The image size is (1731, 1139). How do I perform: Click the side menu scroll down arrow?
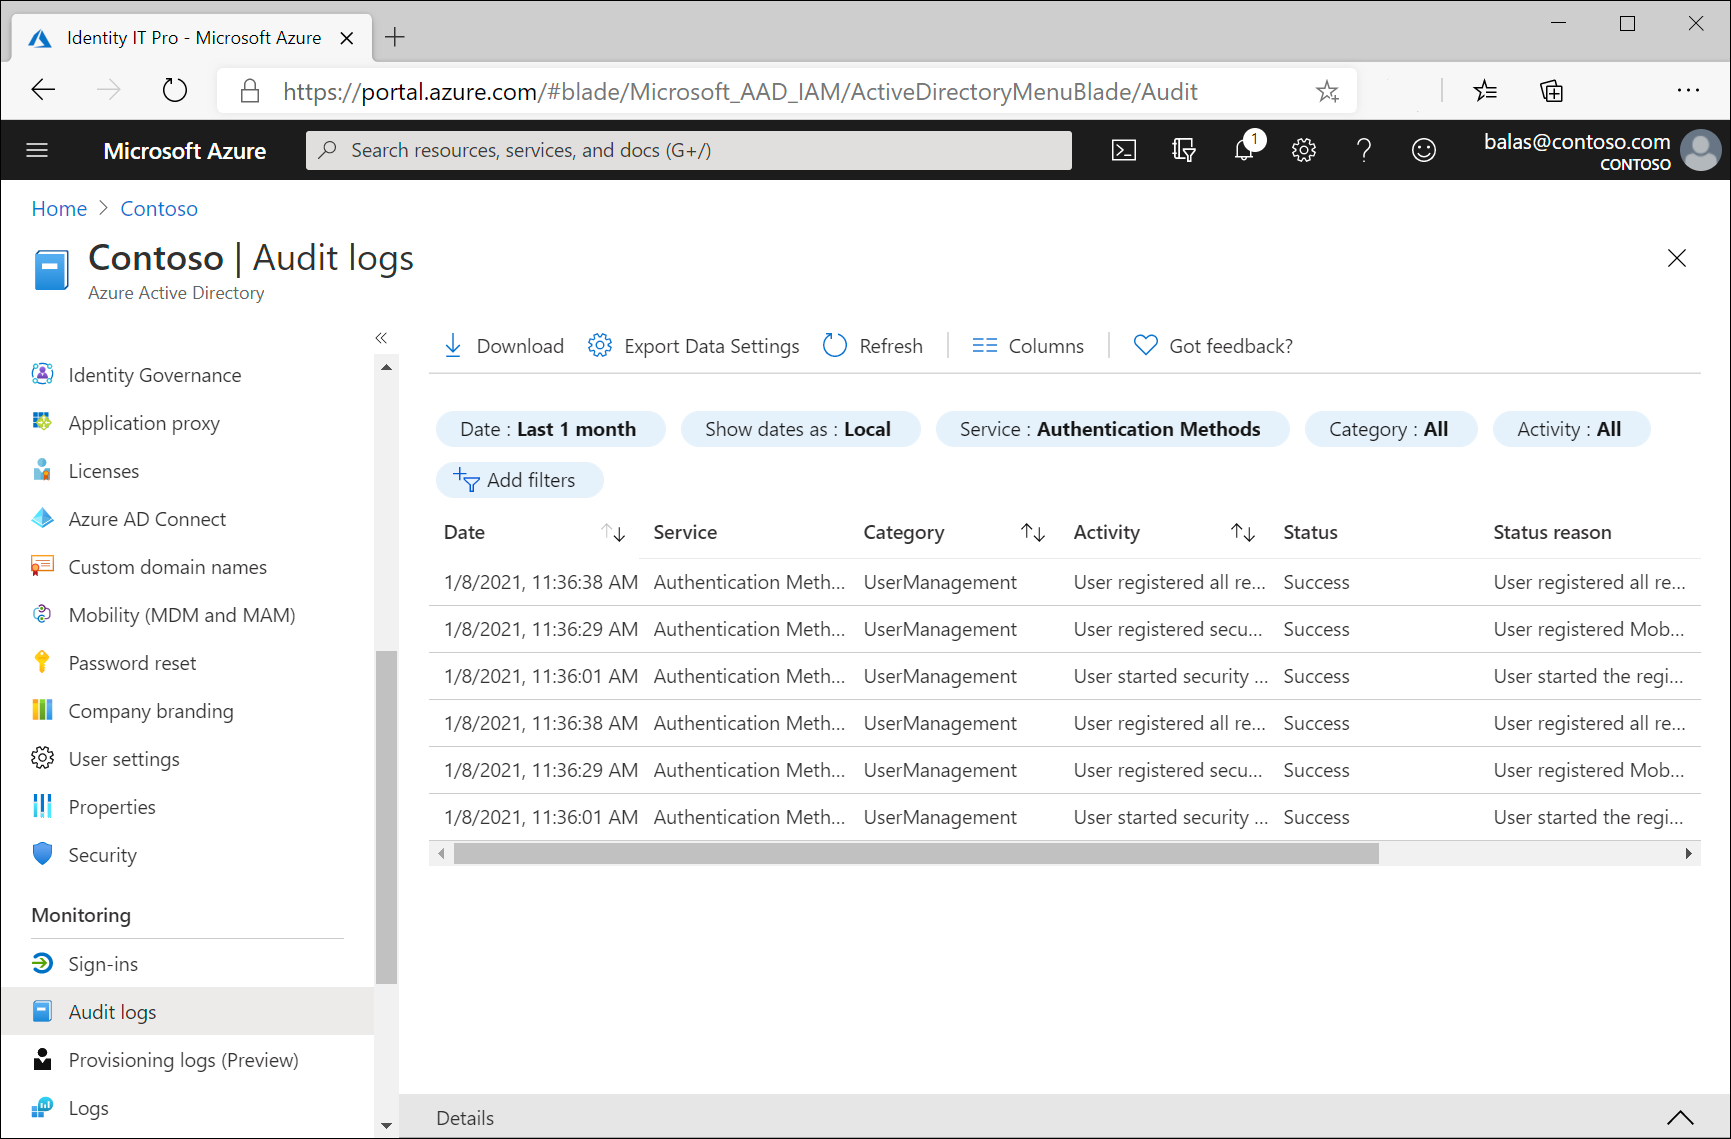click(x=386, y=1126)
